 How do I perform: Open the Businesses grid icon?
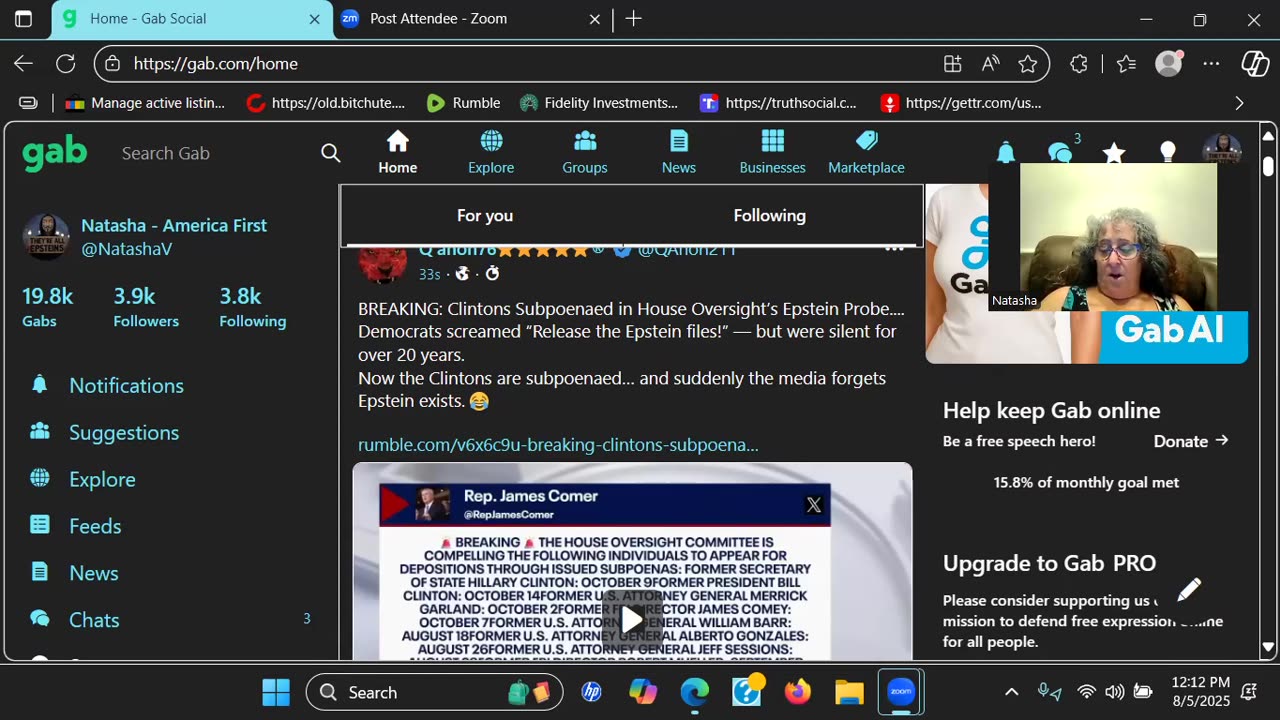[x=772, y=152]
